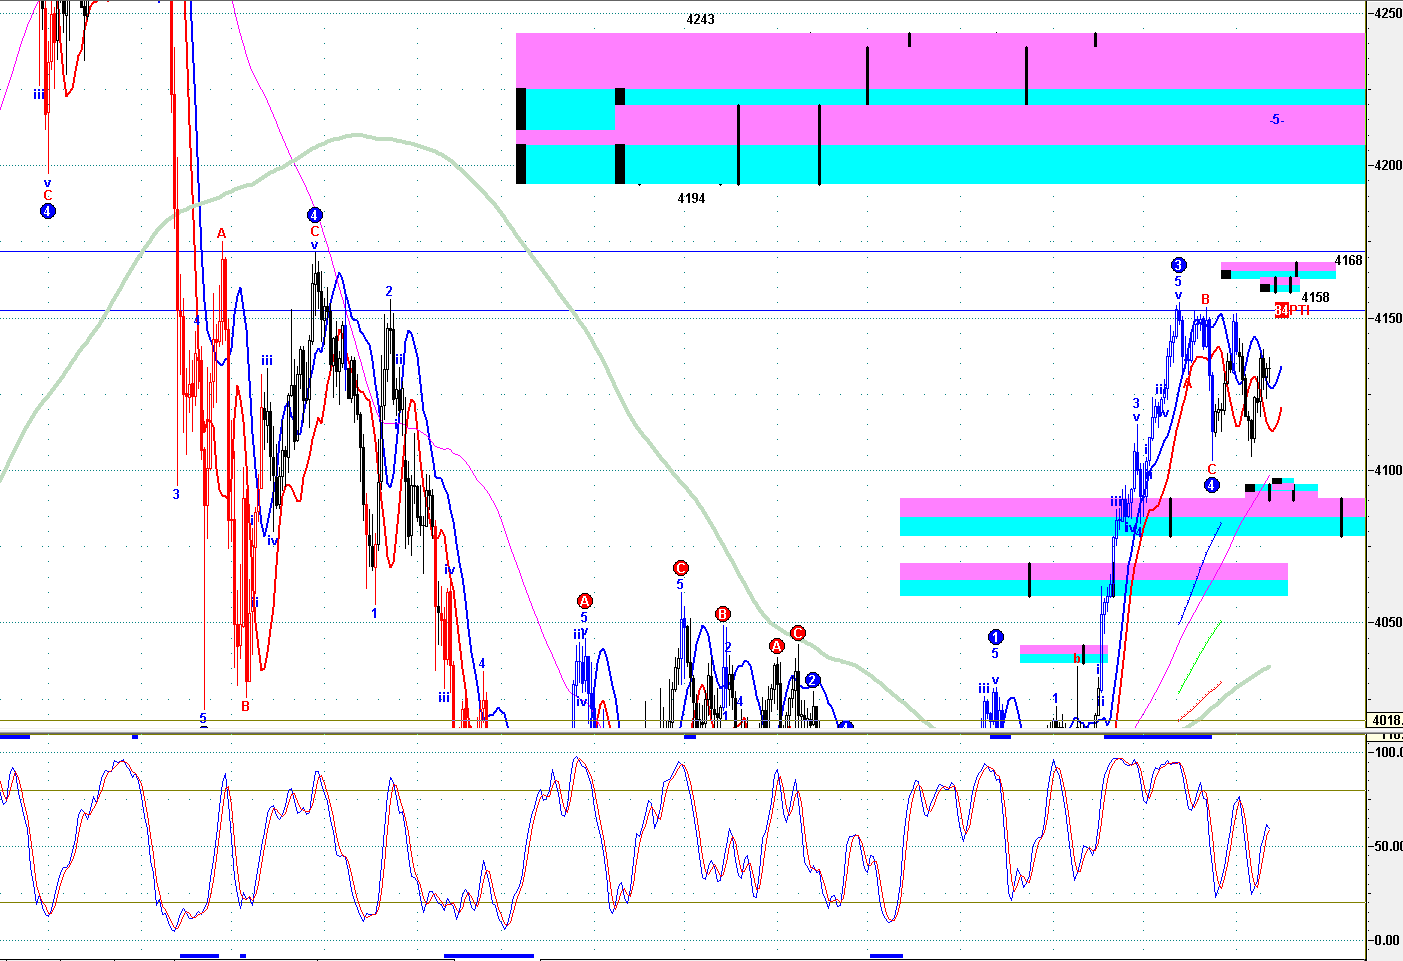The height and width of the screenshot is (961, 1403).
Task: Click the "4168" target price label
Action: pyautogui.click(x=1348, y=261)
